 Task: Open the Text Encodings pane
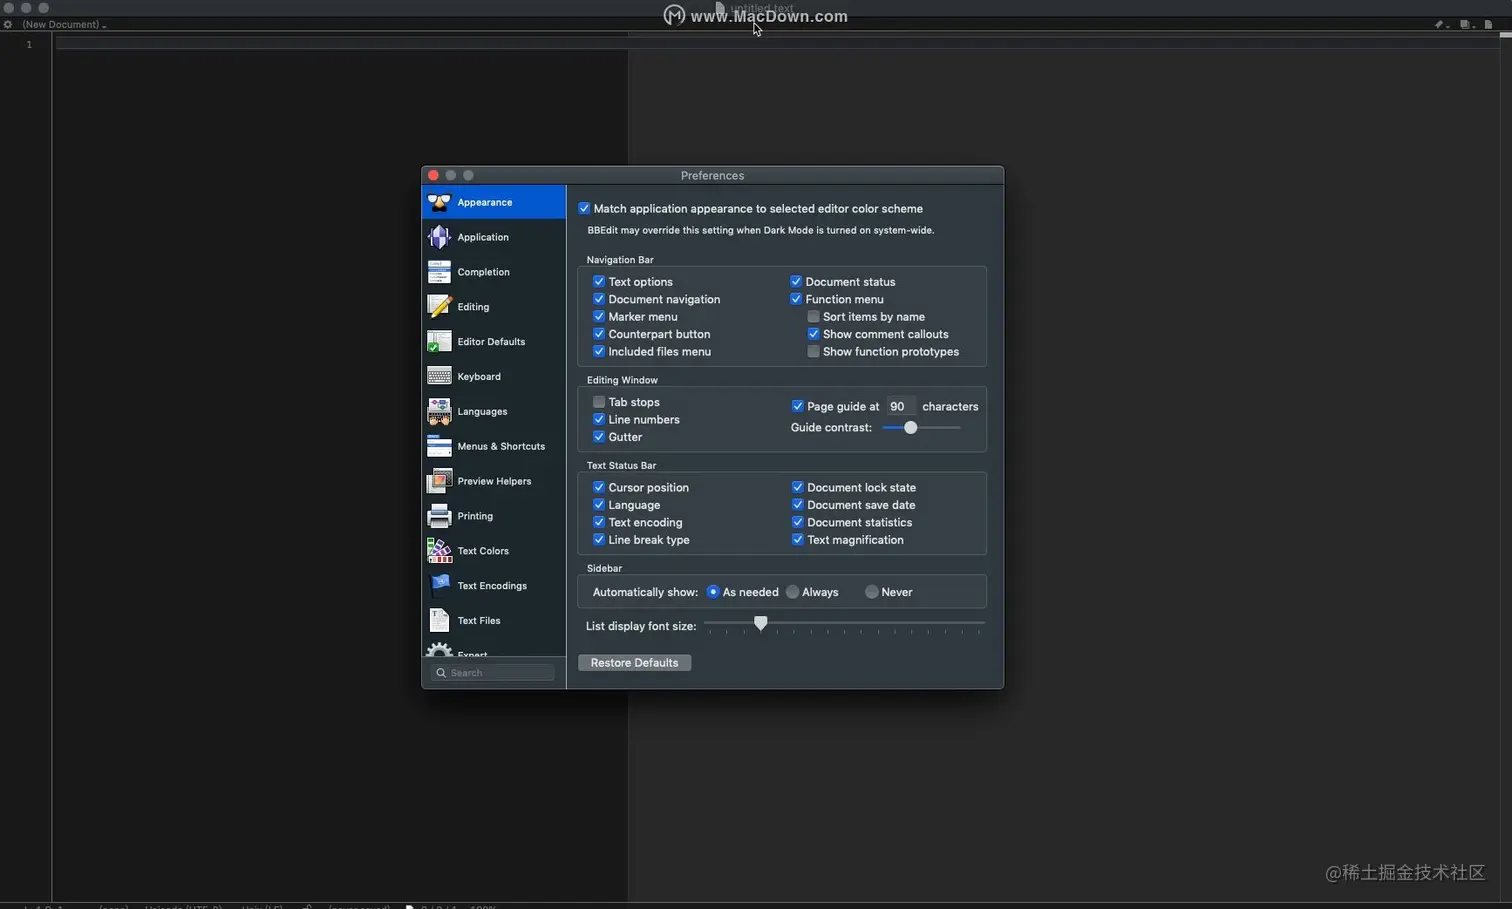[x=494, y=586]
